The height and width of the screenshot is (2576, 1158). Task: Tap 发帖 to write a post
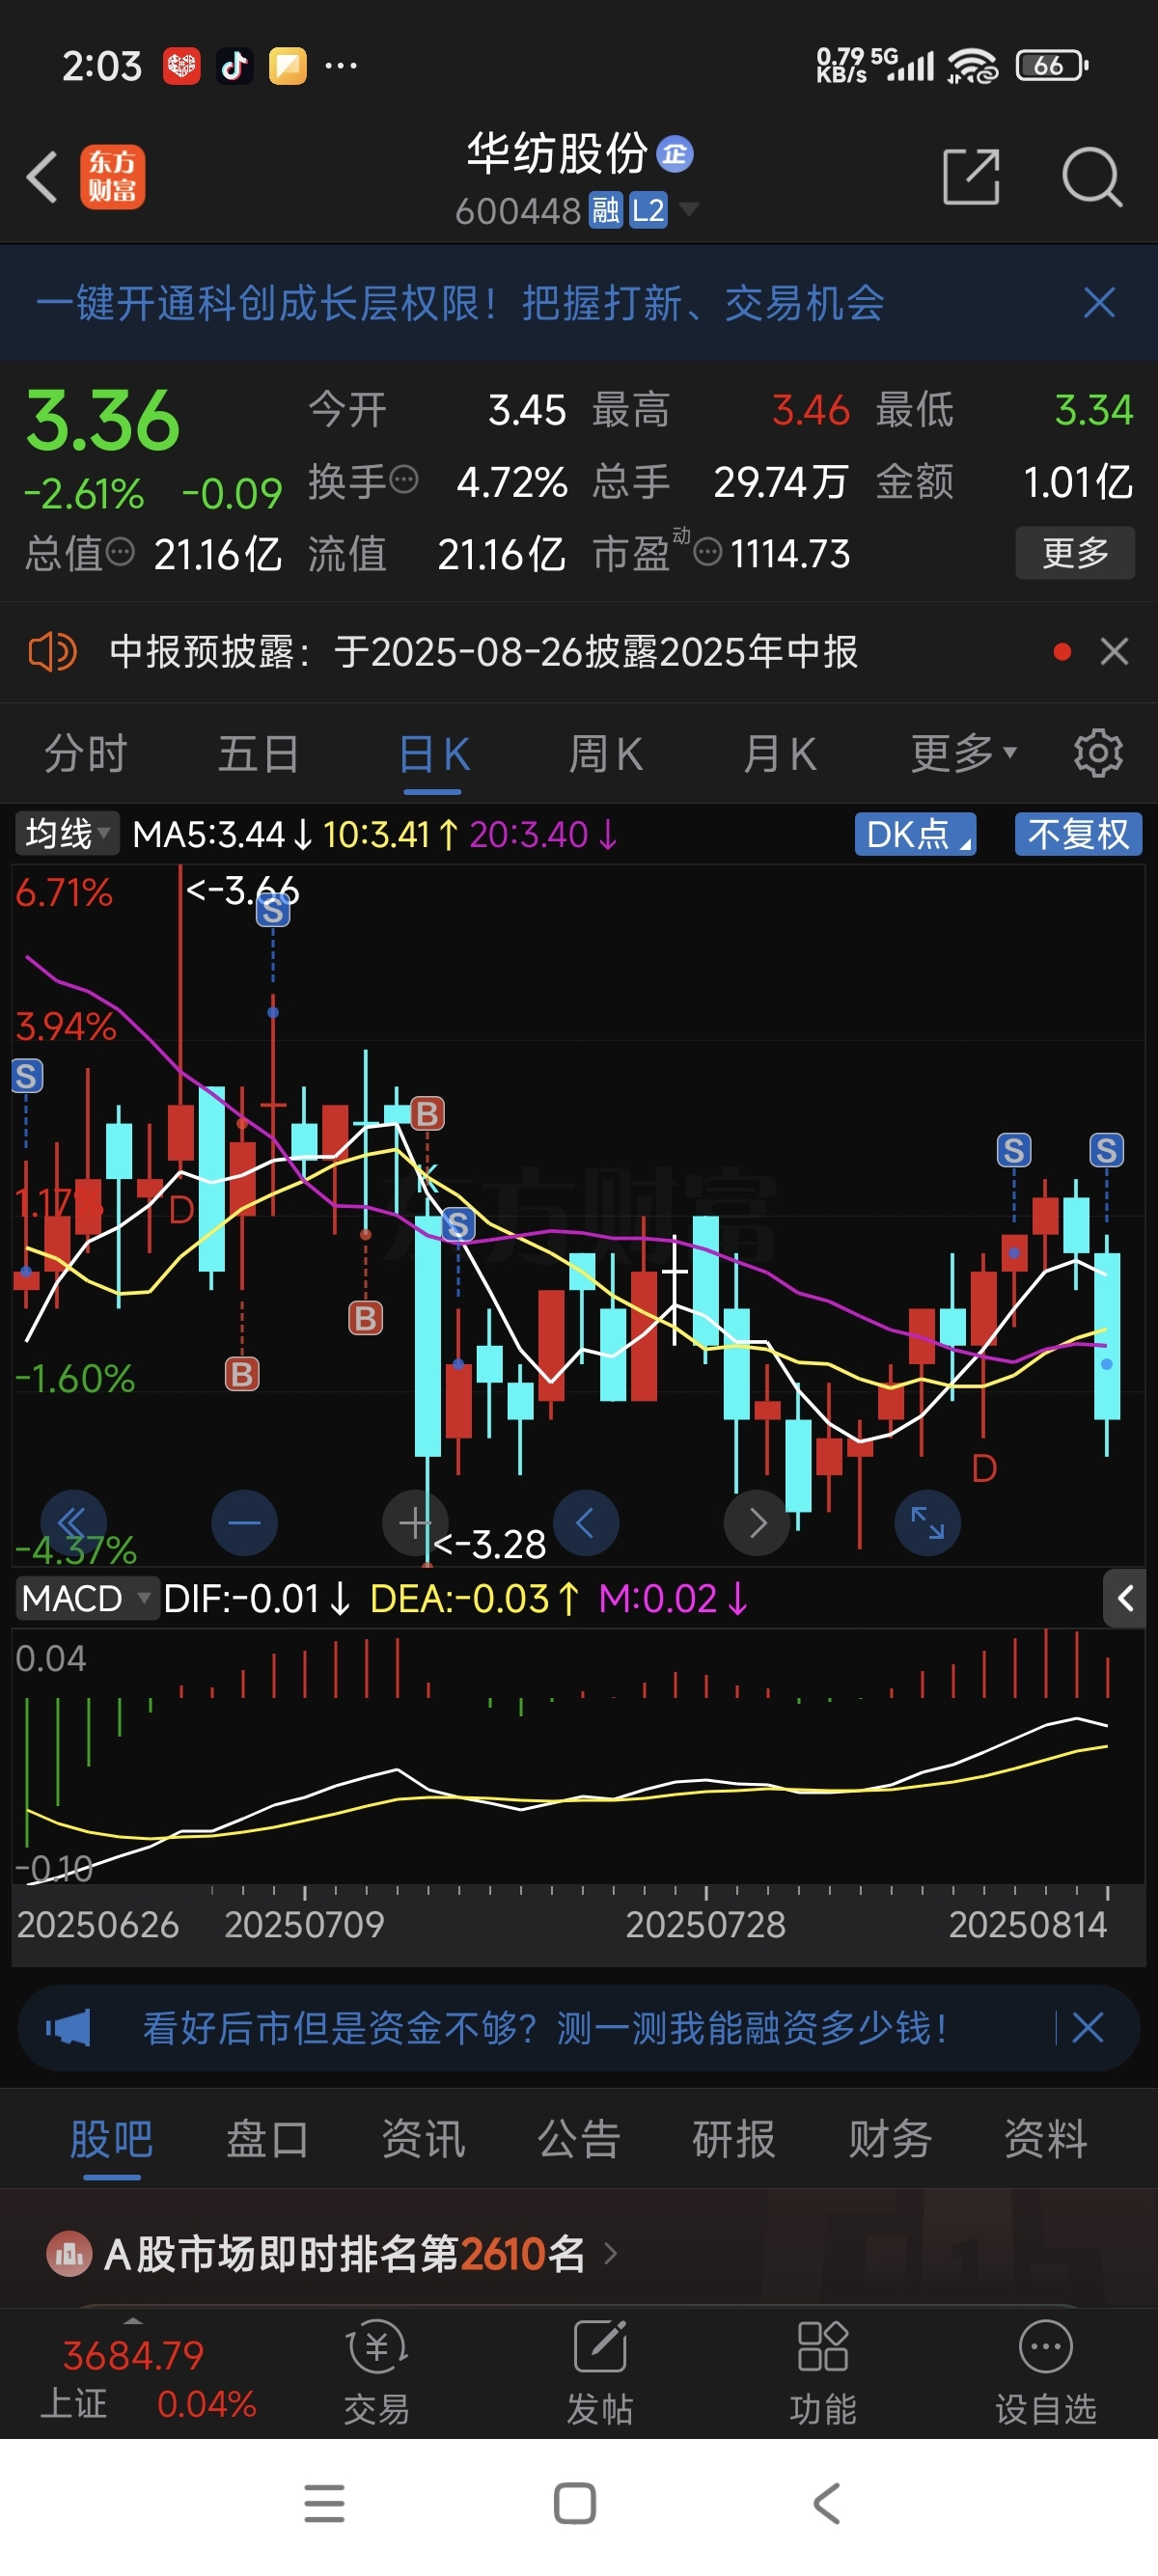click(x=600, y=2372)
